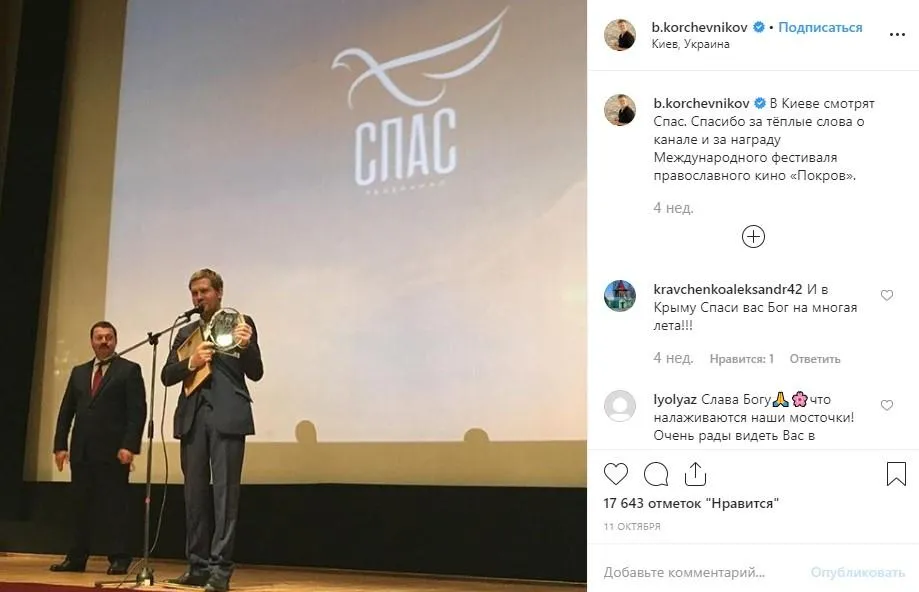Like lyolyaz's comment with the heart

click(x=887, y=405)
